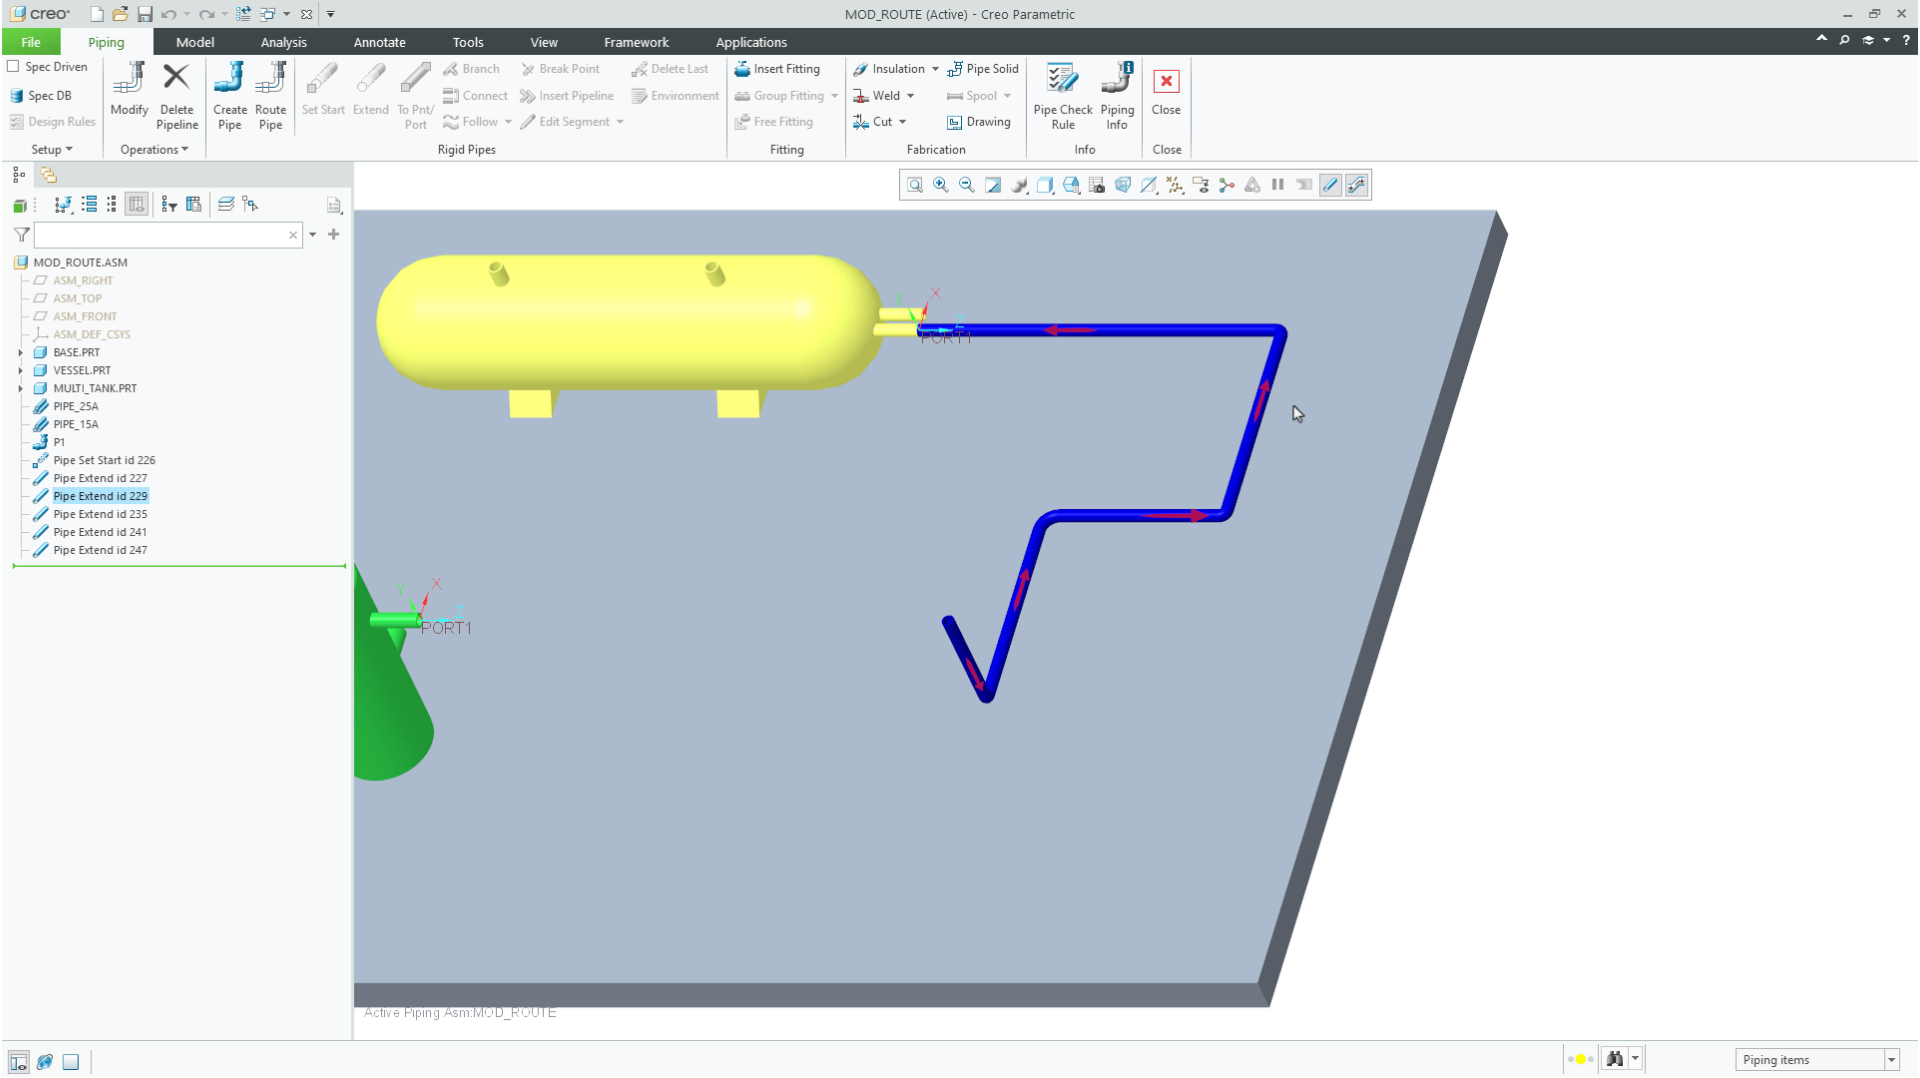
Task: Open the saved orientations cube icon
Action: tap(1070, 185)
